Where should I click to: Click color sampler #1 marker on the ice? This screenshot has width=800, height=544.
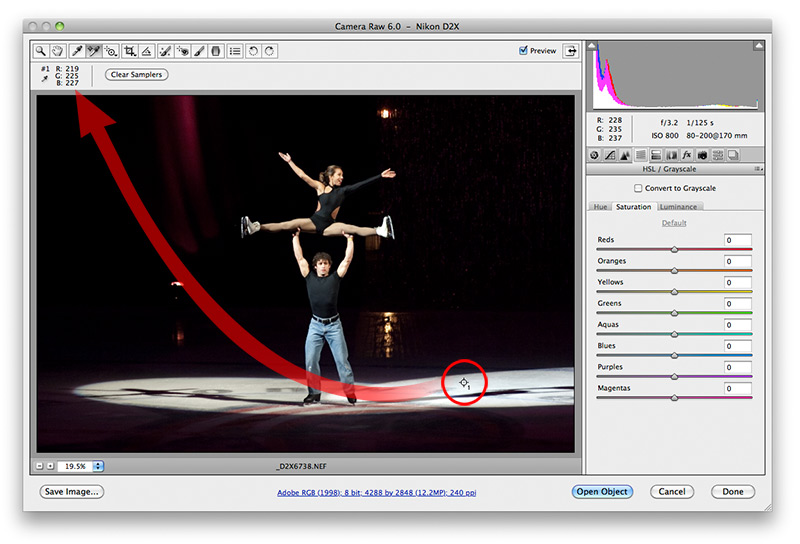pos(464,382)
